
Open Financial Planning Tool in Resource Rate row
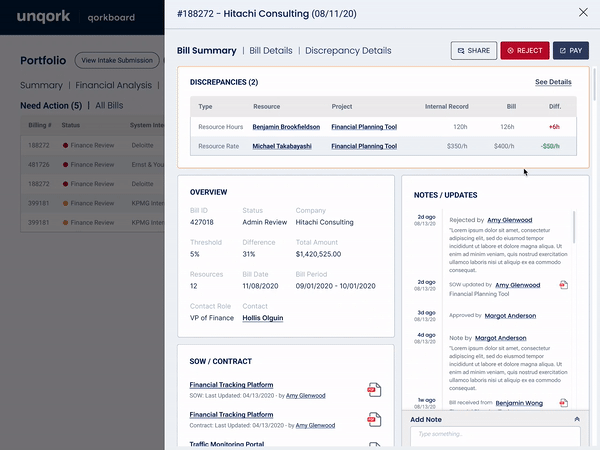click(x=364, y=146)
